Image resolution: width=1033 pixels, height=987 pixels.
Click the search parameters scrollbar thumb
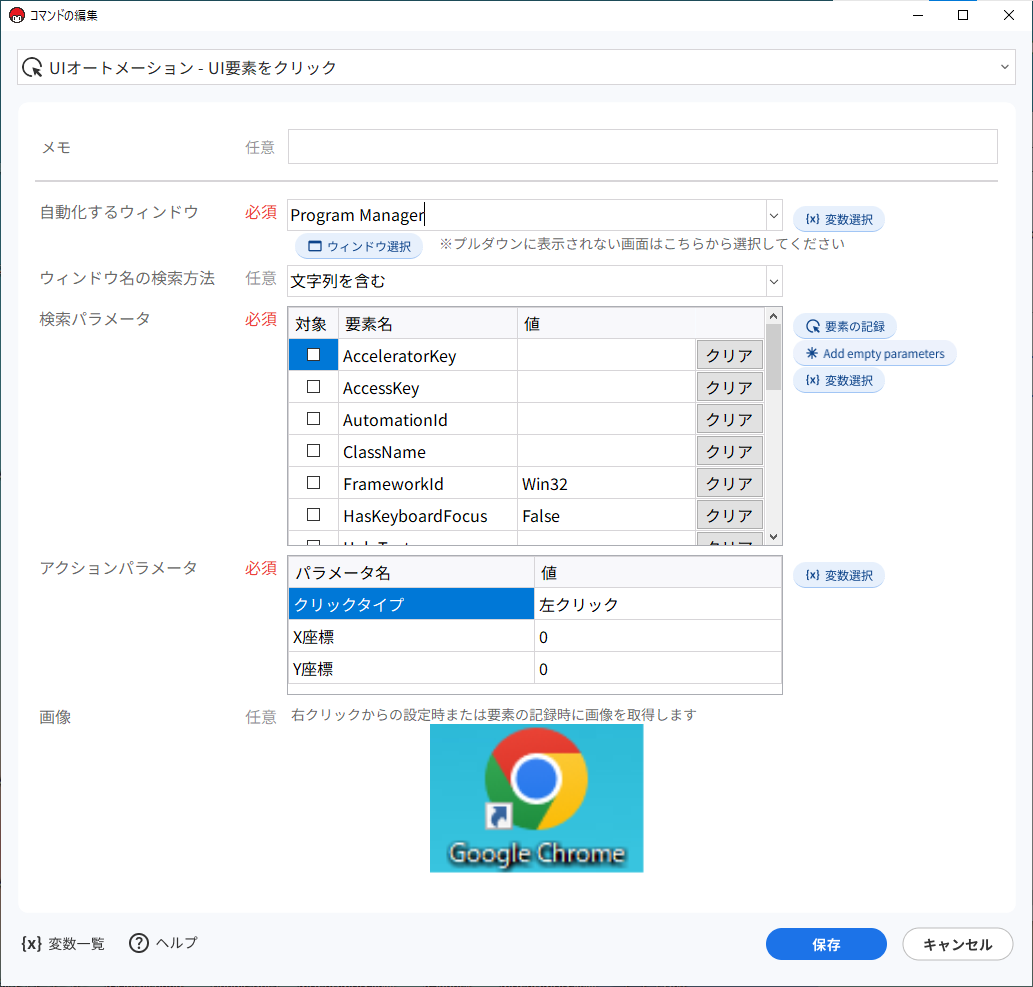(773, 357)
